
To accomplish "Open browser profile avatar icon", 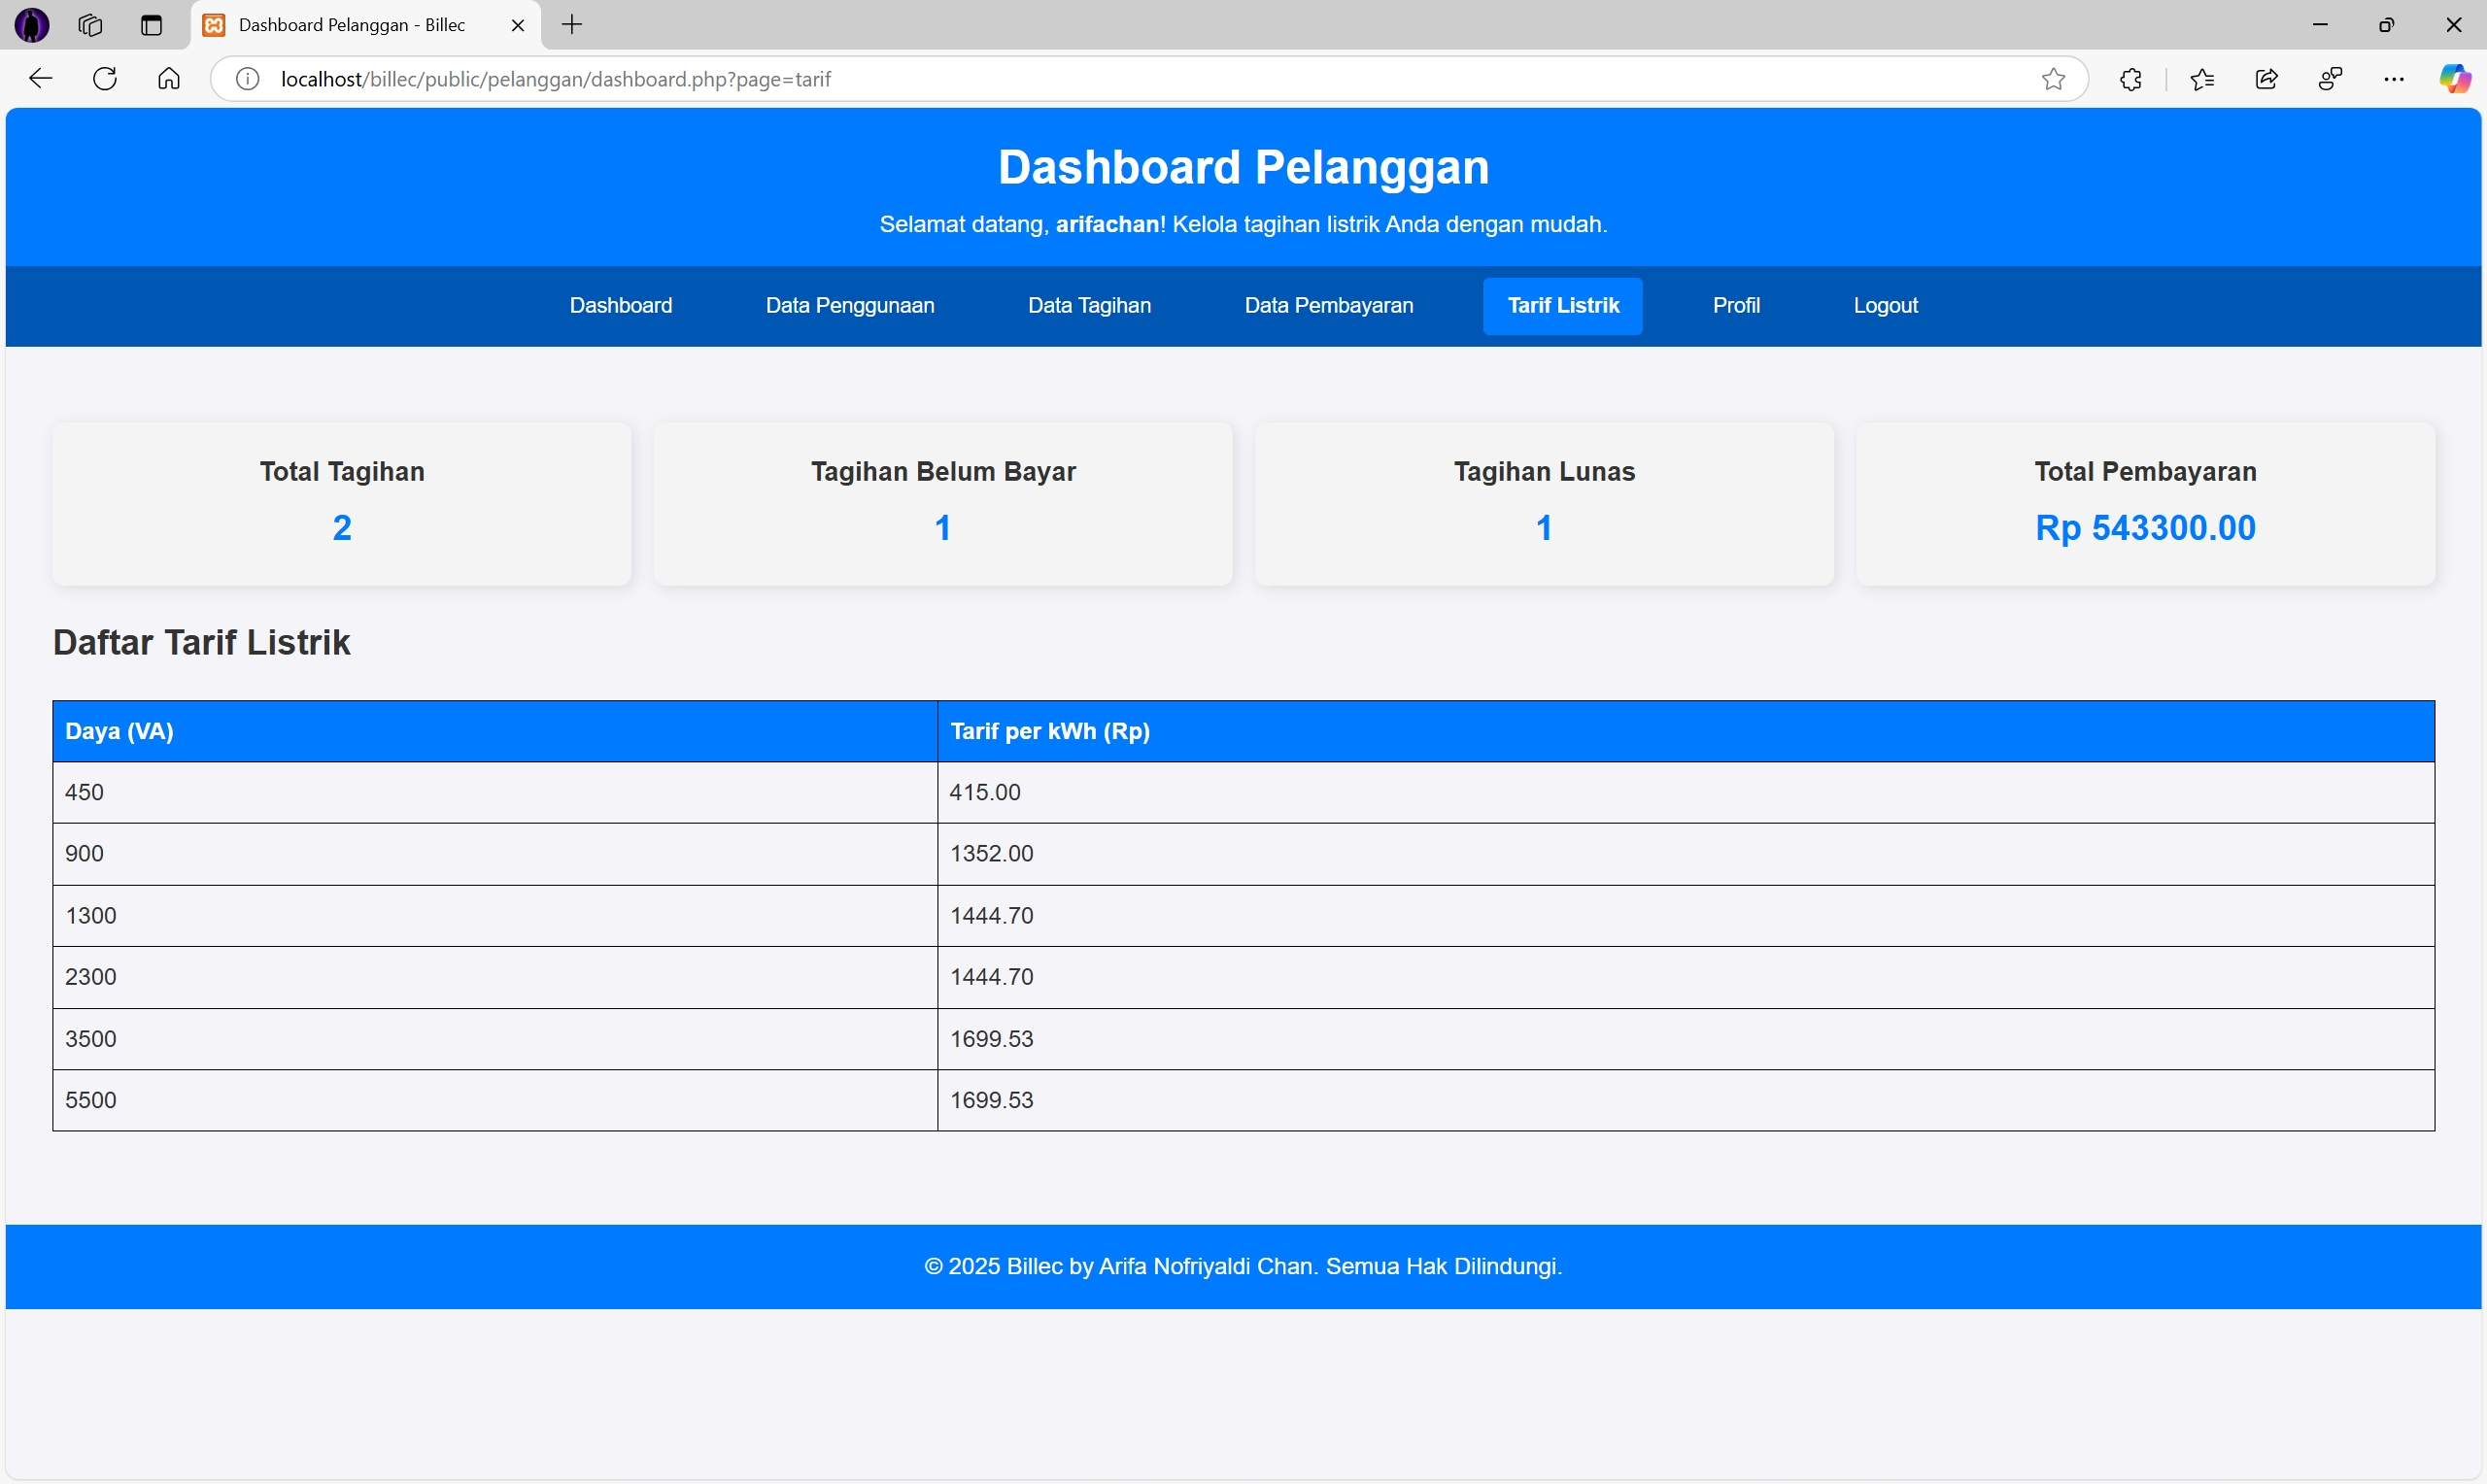I will click(x=32, y=25).
